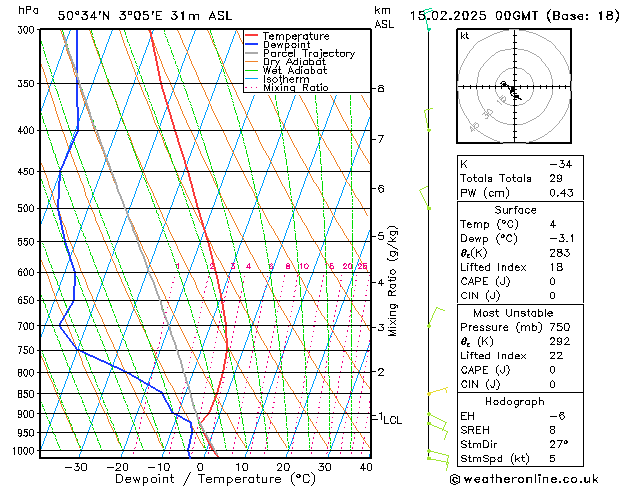The image size is (629, 486).
Task: Click the most unstable Lifted Index value 22
Action: point(556,356)
